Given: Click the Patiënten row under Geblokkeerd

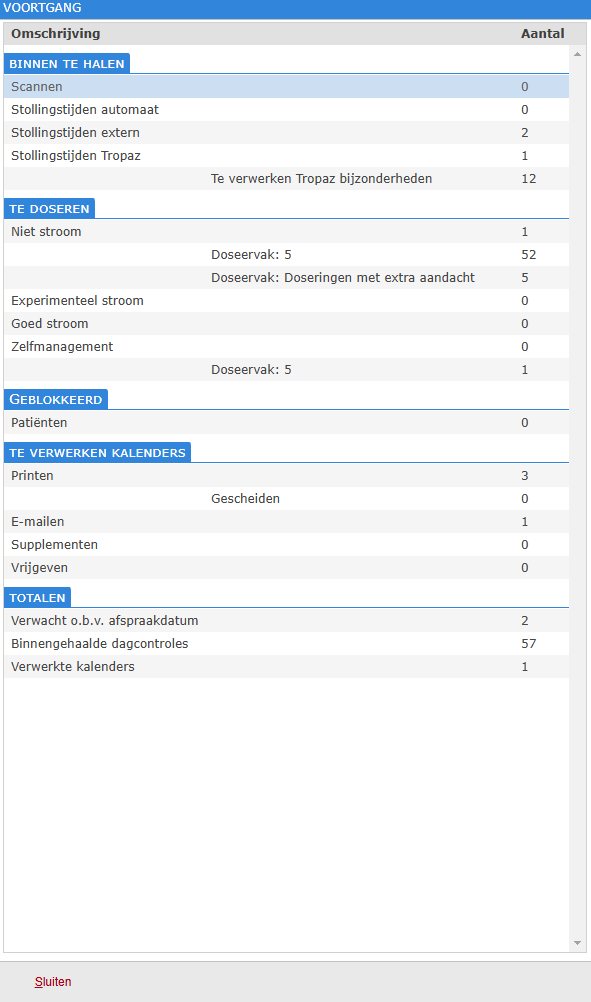Looking at the screenshot, I should [286, 422].
